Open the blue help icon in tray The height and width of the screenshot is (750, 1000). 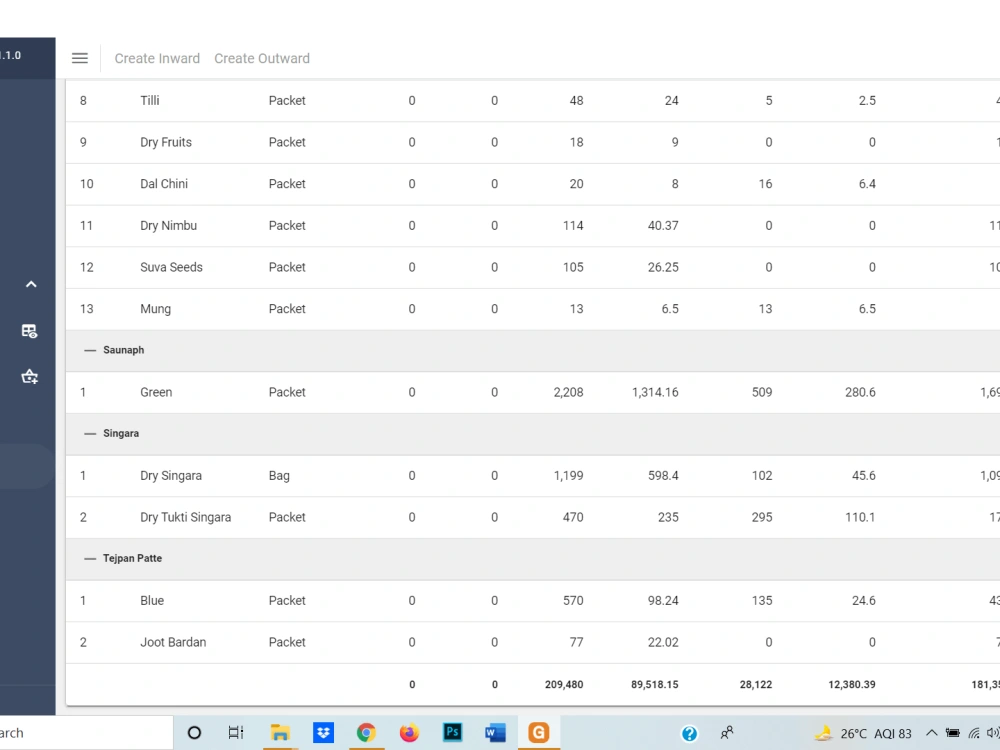(689, 733)
